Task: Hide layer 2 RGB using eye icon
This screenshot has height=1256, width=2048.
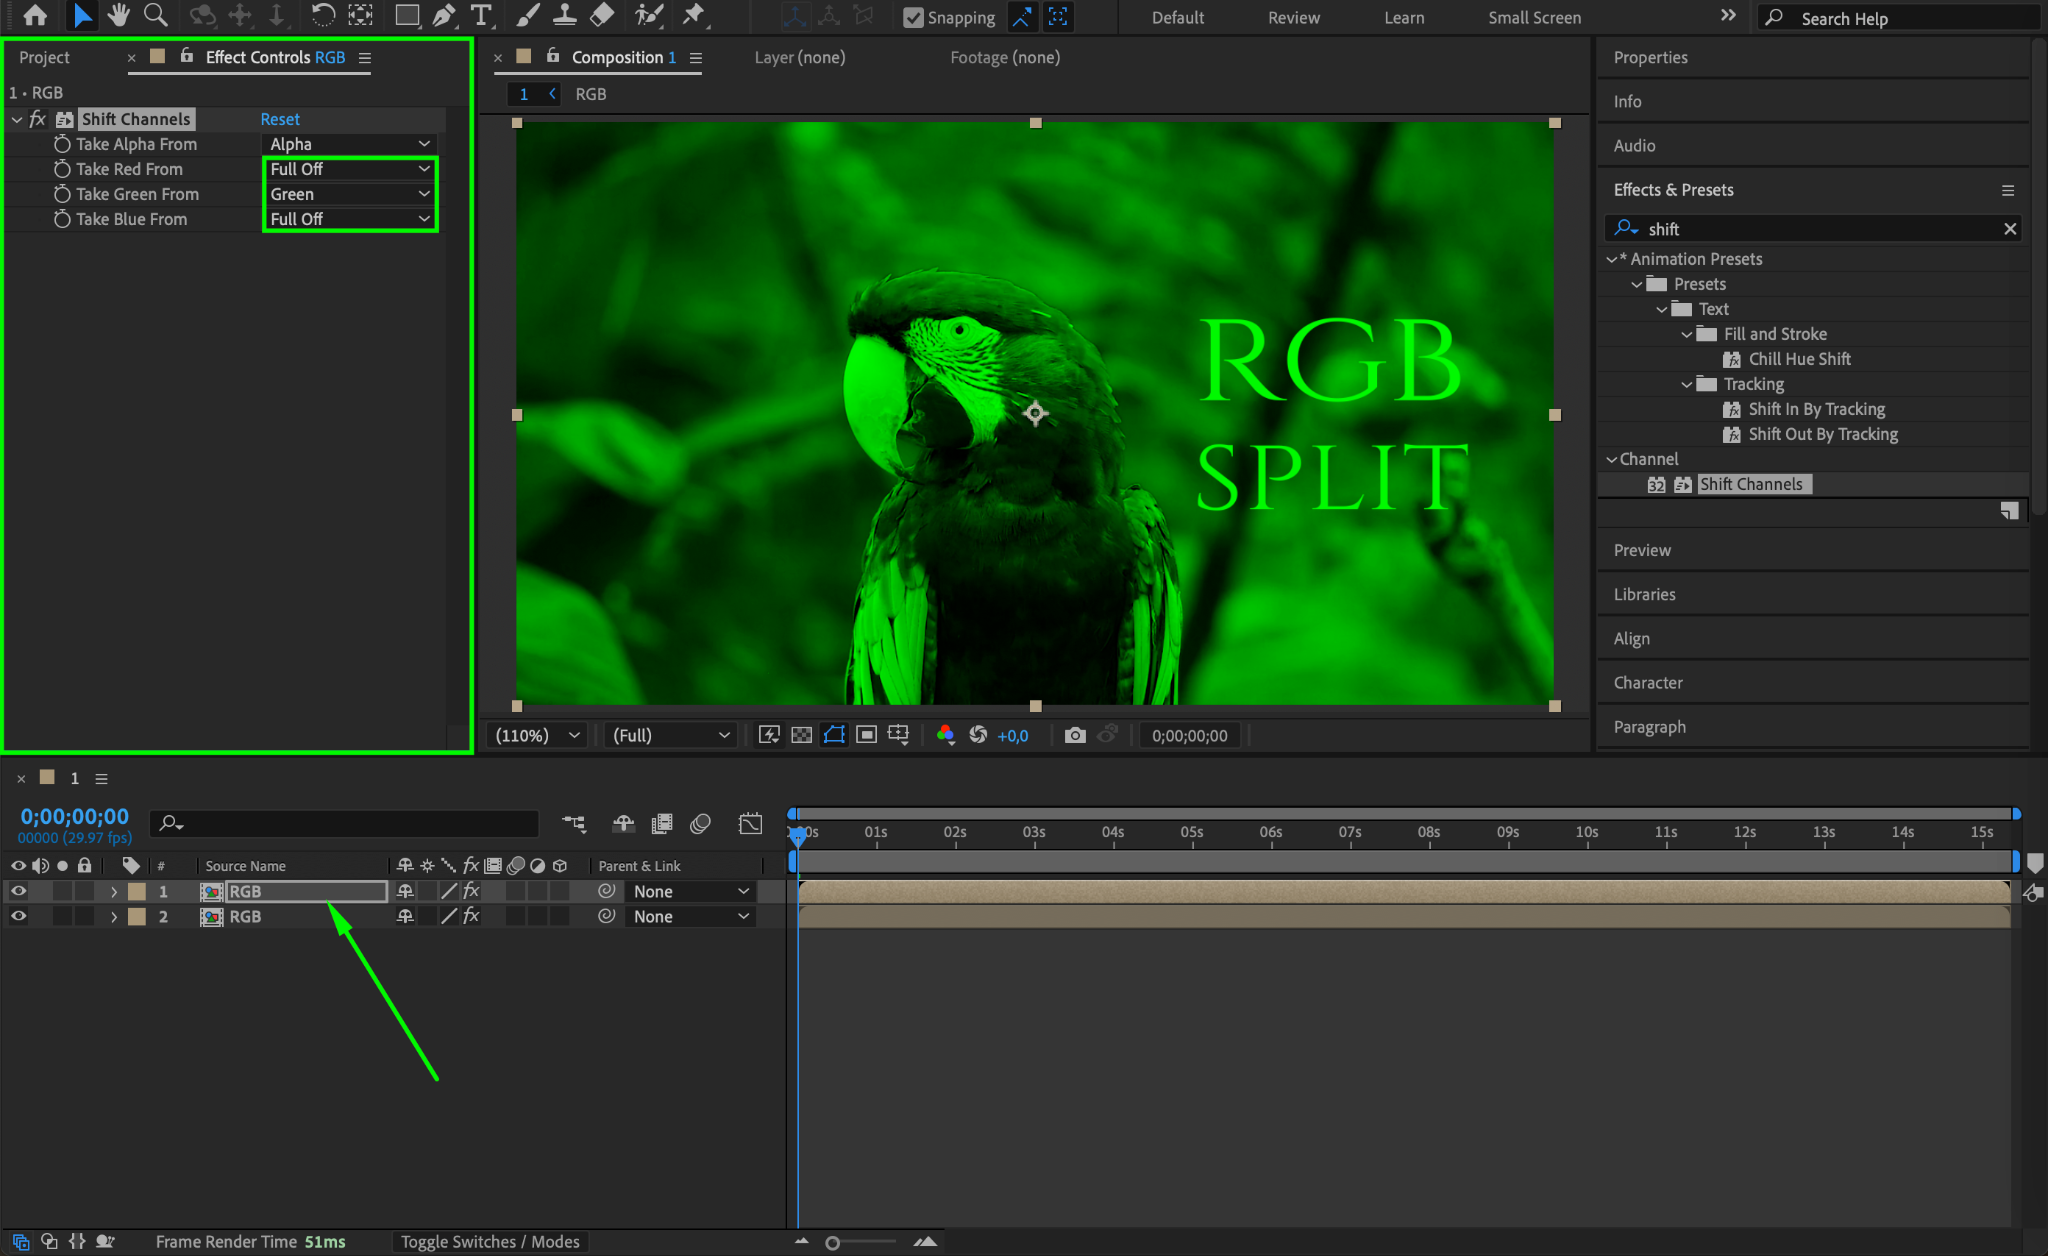Action: click(x=18, y=916)
